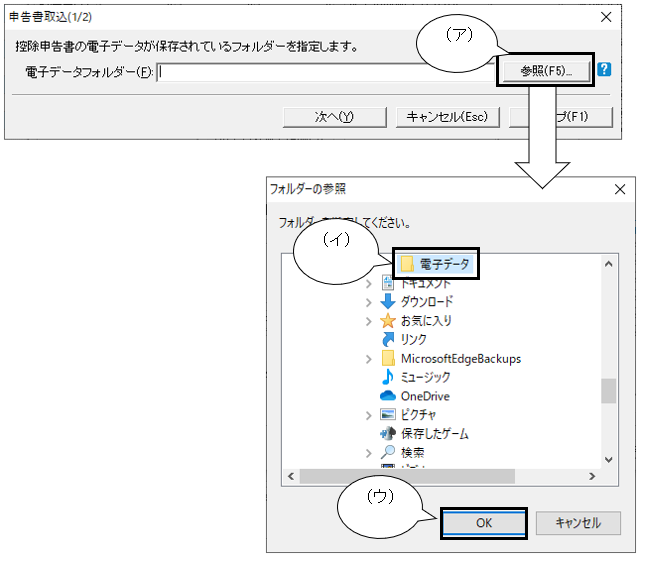The height and width of the screenshot is (561, 649).
Task: Click the ピクチャ pictures icon
Action: pos(388,414)
